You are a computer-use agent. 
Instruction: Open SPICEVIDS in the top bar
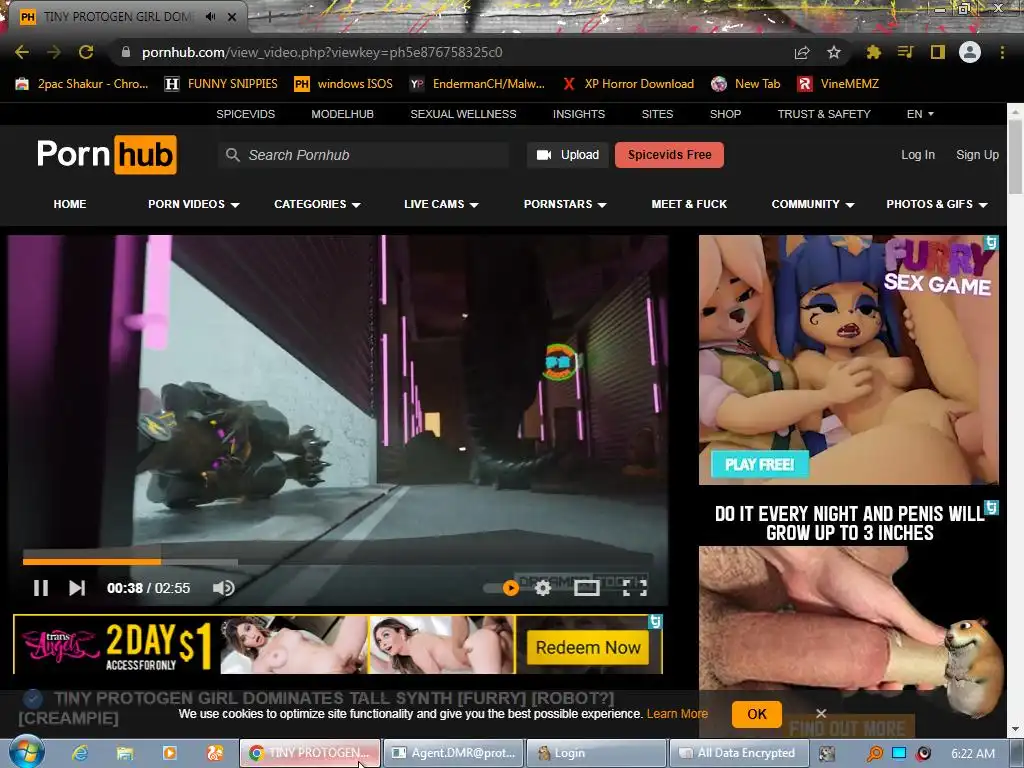click(x=246, y=114)
